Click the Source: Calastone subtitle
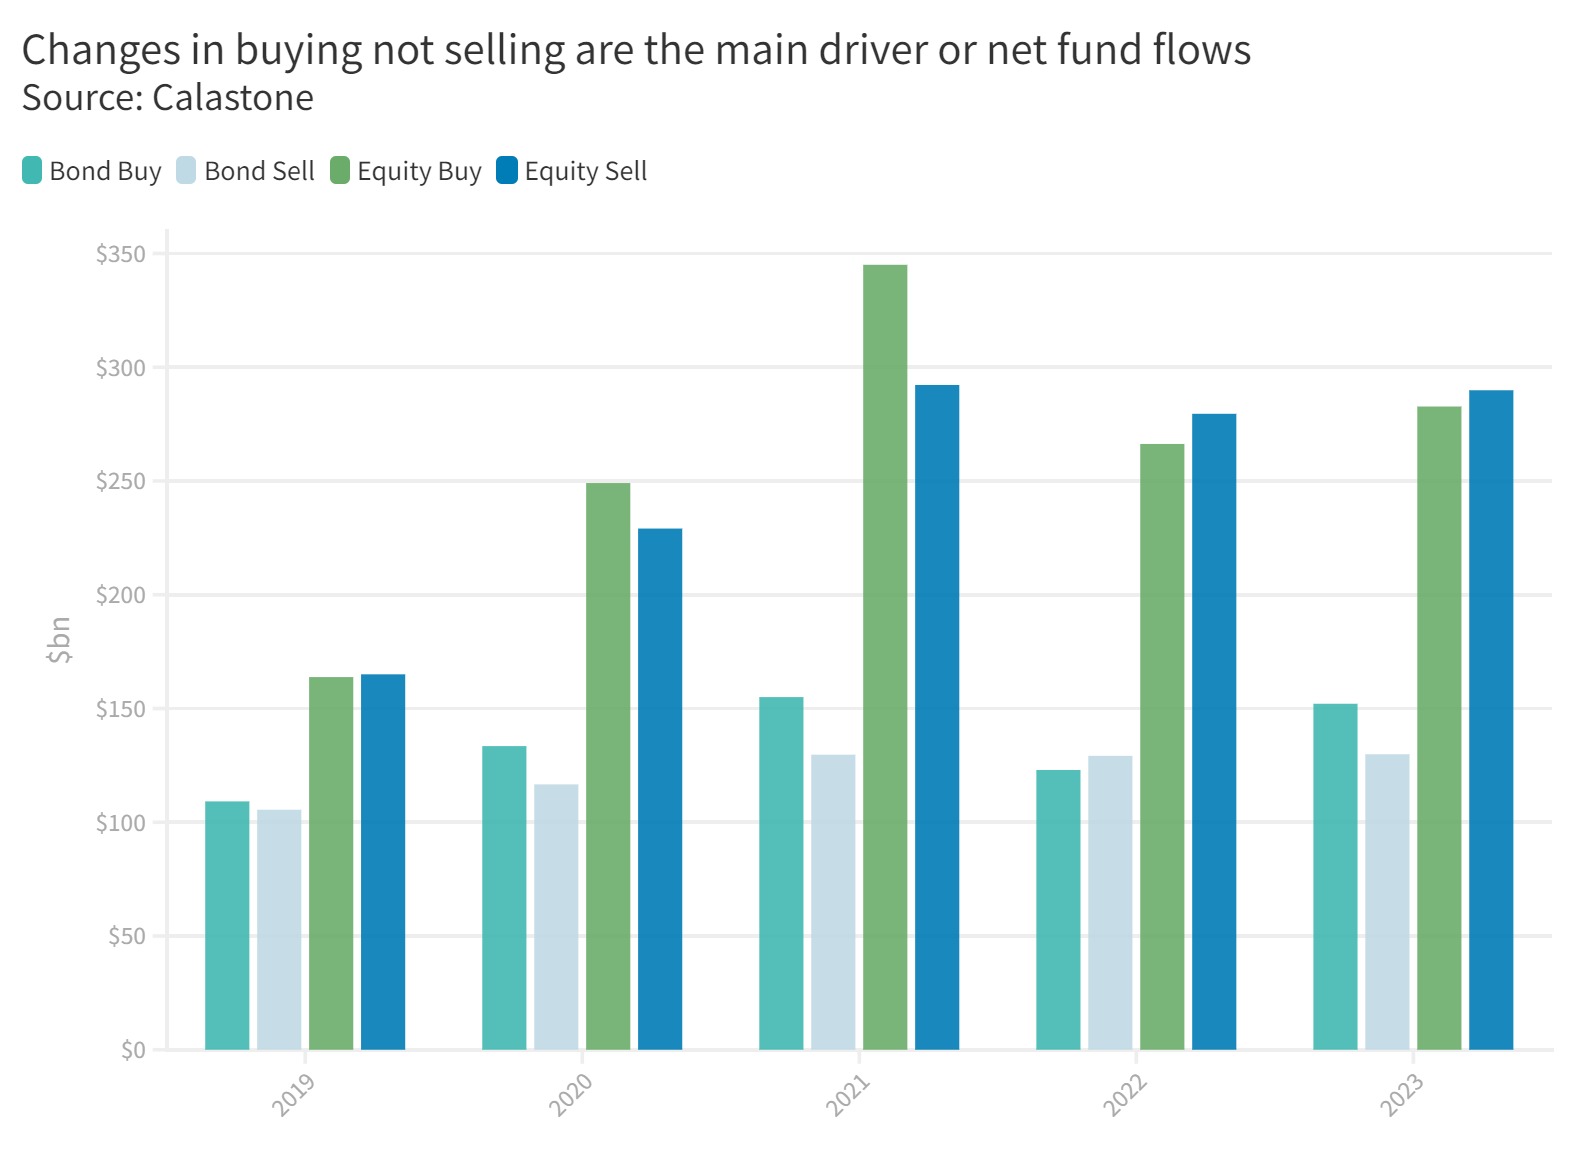 [168, 98]
